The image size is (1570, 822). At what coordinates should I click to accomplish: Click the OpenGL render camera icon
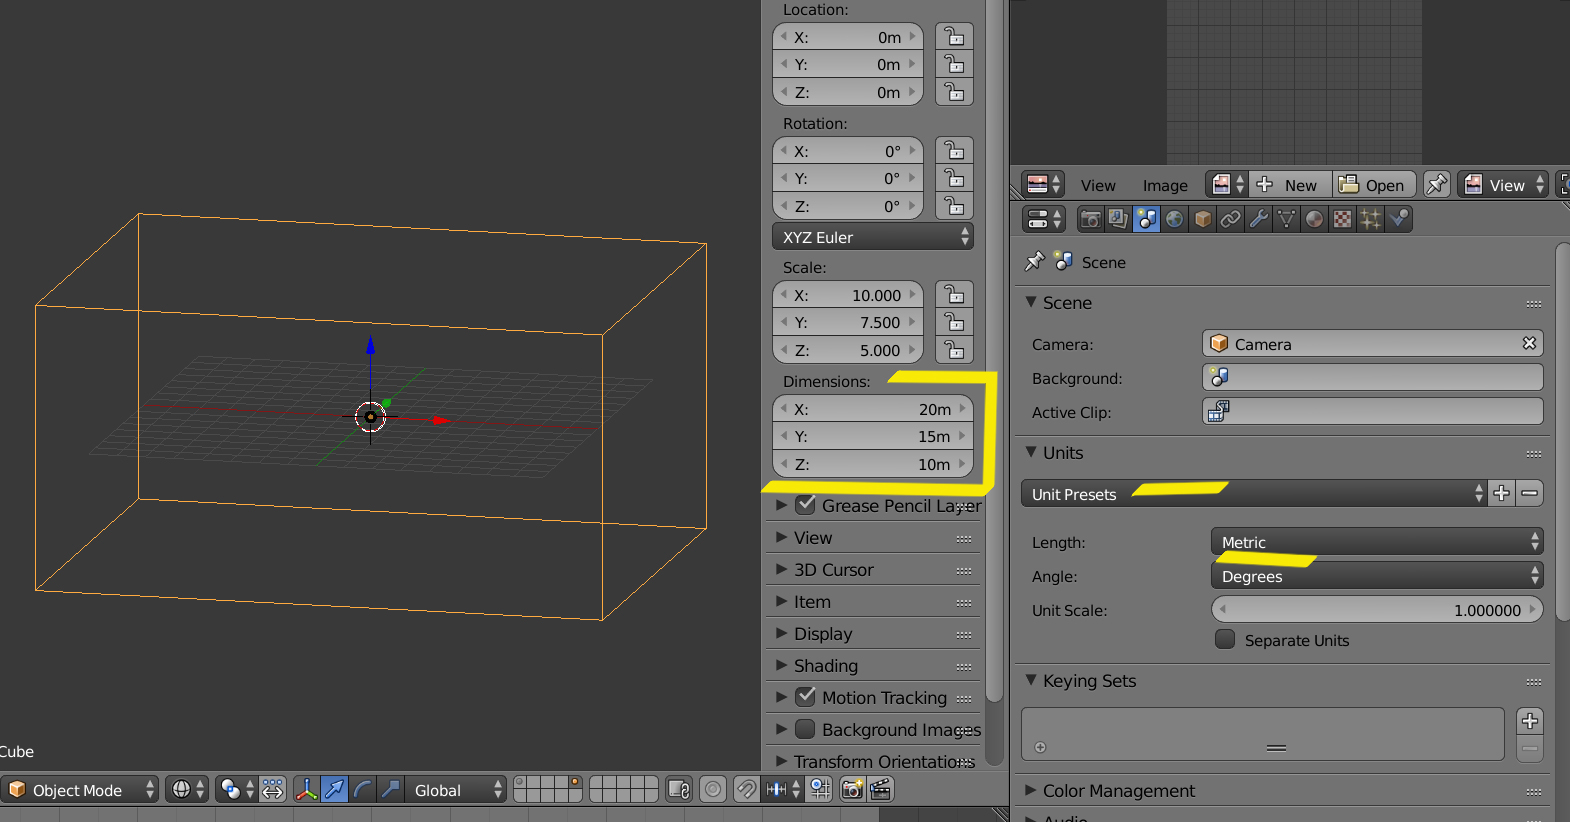tap(852, 790)
